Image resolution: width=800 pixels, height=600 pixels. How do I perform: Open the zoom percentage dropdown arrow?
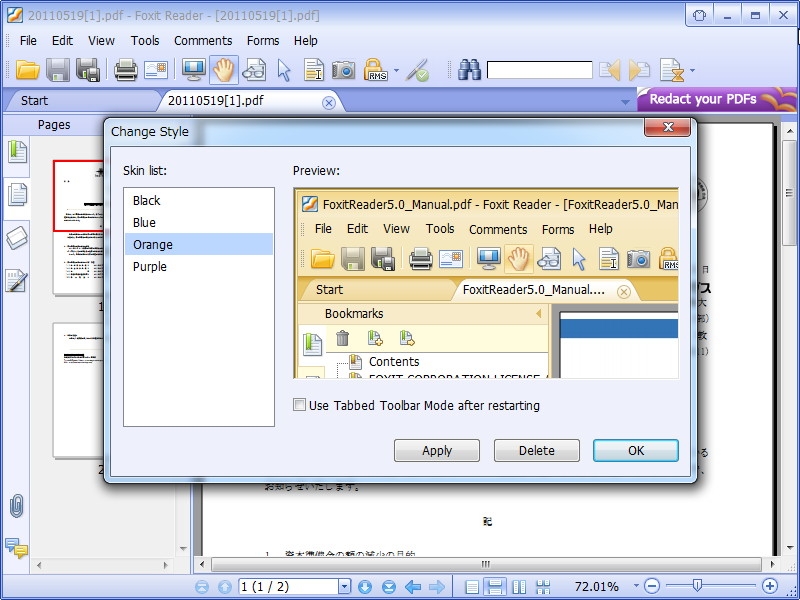pos(636,586)
